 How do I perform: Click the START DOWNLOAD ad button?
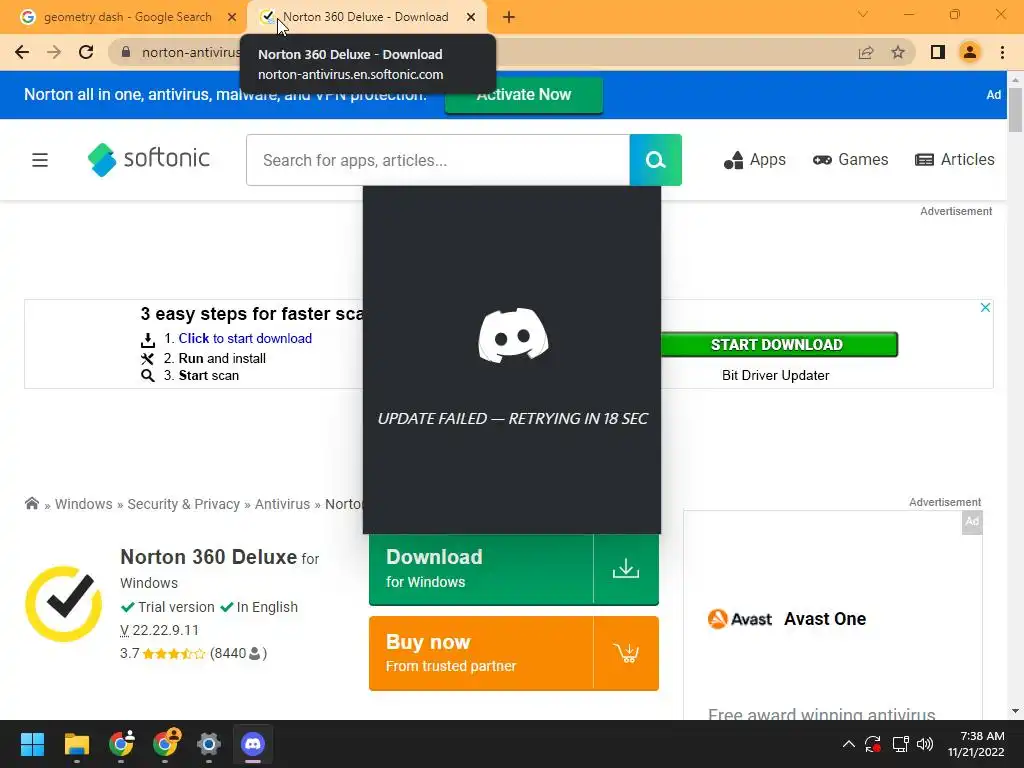coord(777,344)
